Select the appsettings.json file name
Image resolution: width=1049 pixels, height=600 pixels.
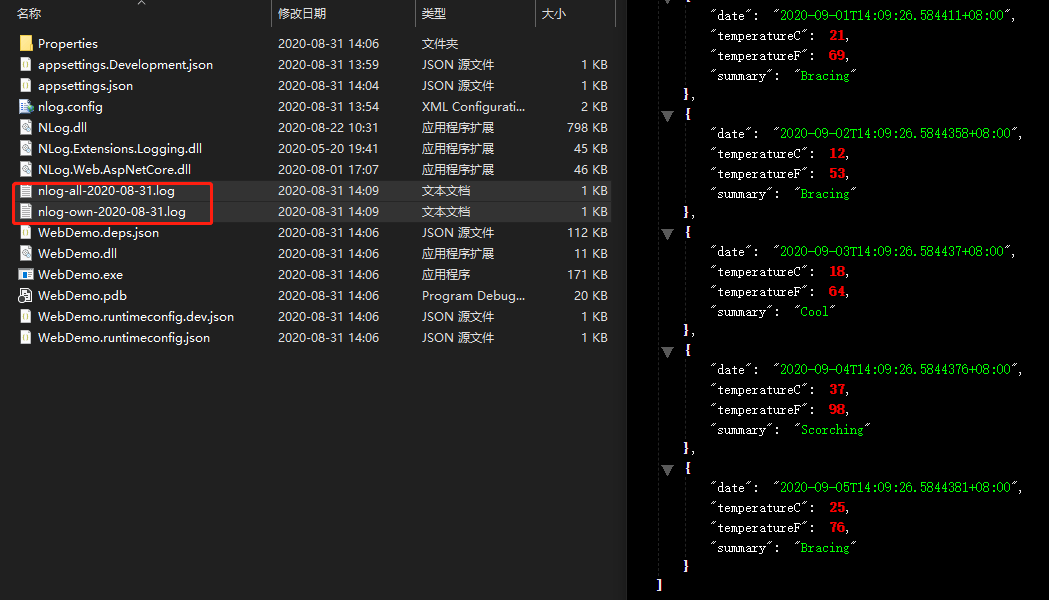85,85
